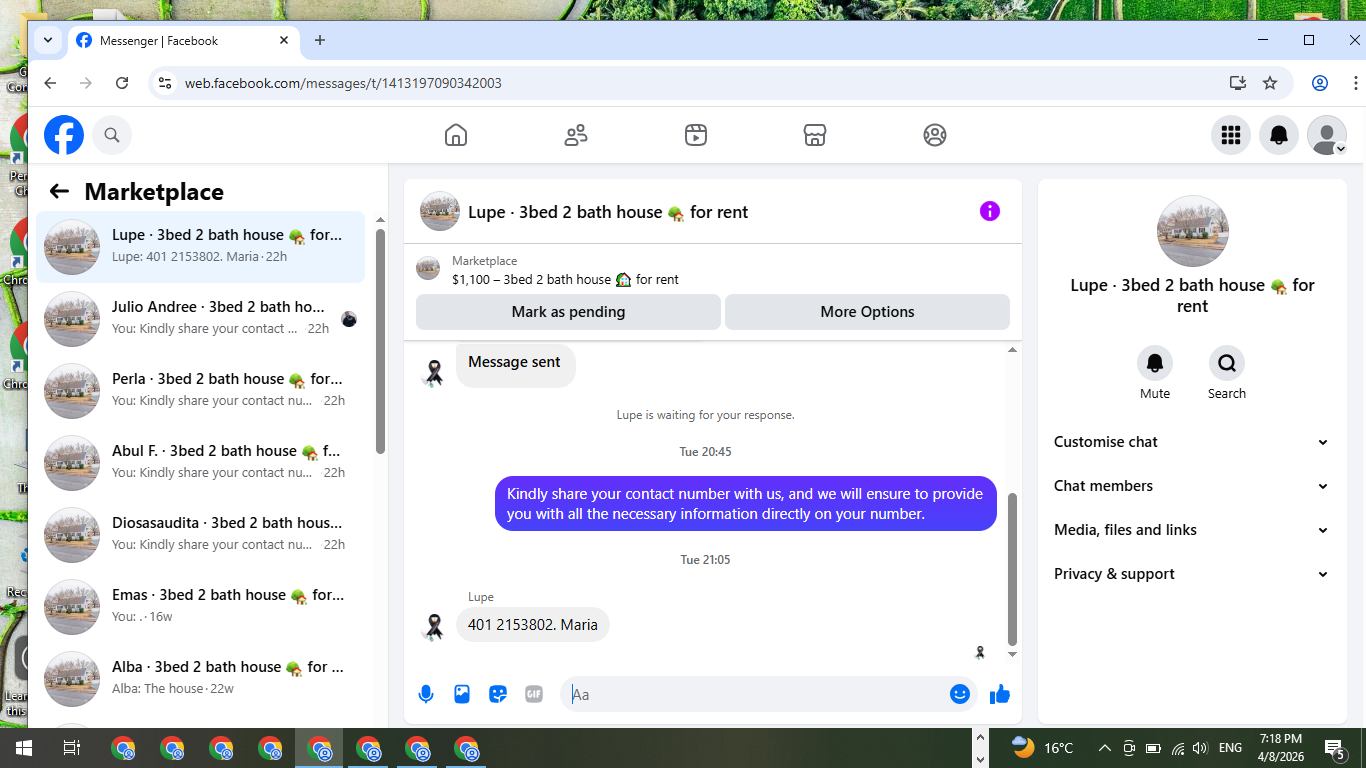Click the seen avatar under the last message
Viewport: 1366px width, 768px height.
[x=980, y=652]
